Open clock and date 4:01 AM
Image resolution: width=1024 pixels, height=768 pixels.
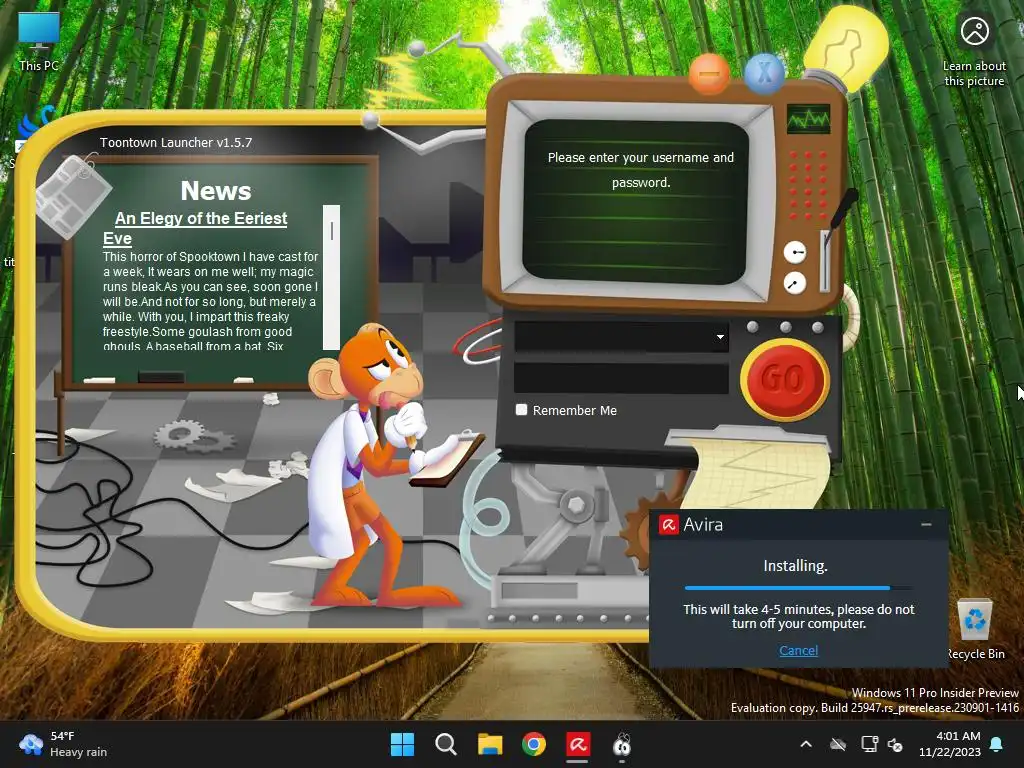tap(950, 744)
